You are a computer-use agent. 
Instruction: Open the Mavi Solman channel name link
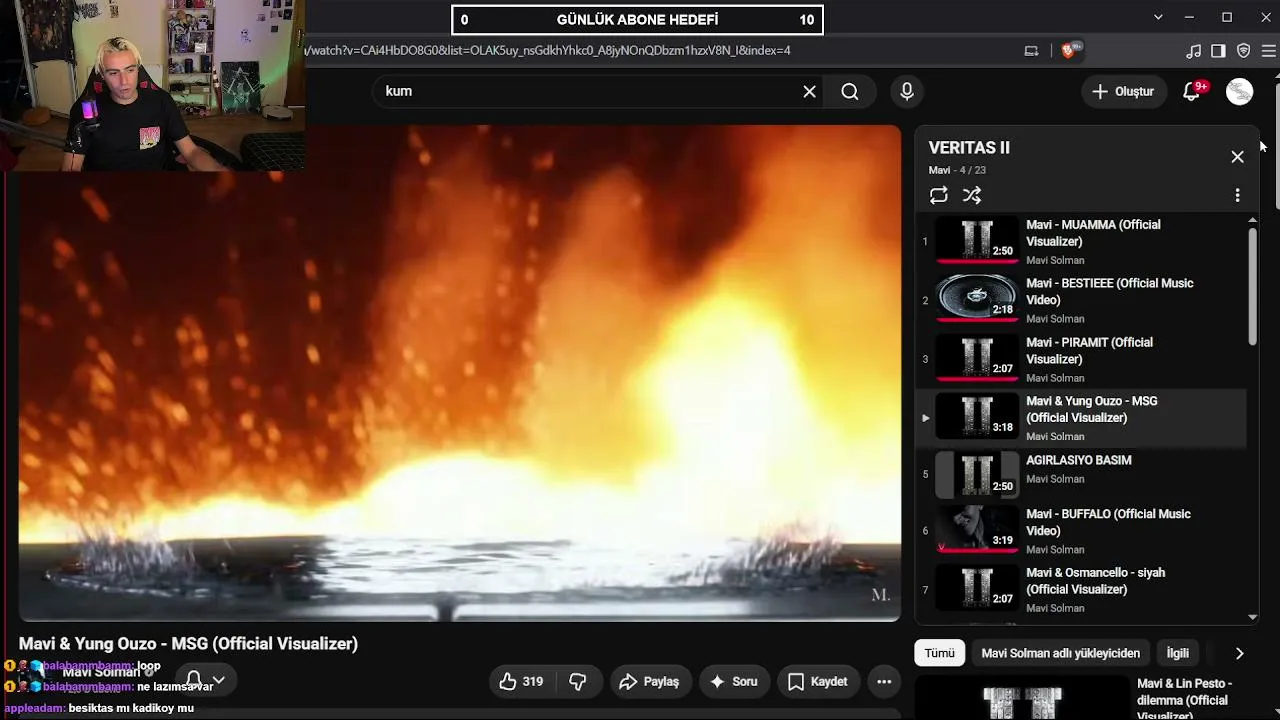click(101, 672)
